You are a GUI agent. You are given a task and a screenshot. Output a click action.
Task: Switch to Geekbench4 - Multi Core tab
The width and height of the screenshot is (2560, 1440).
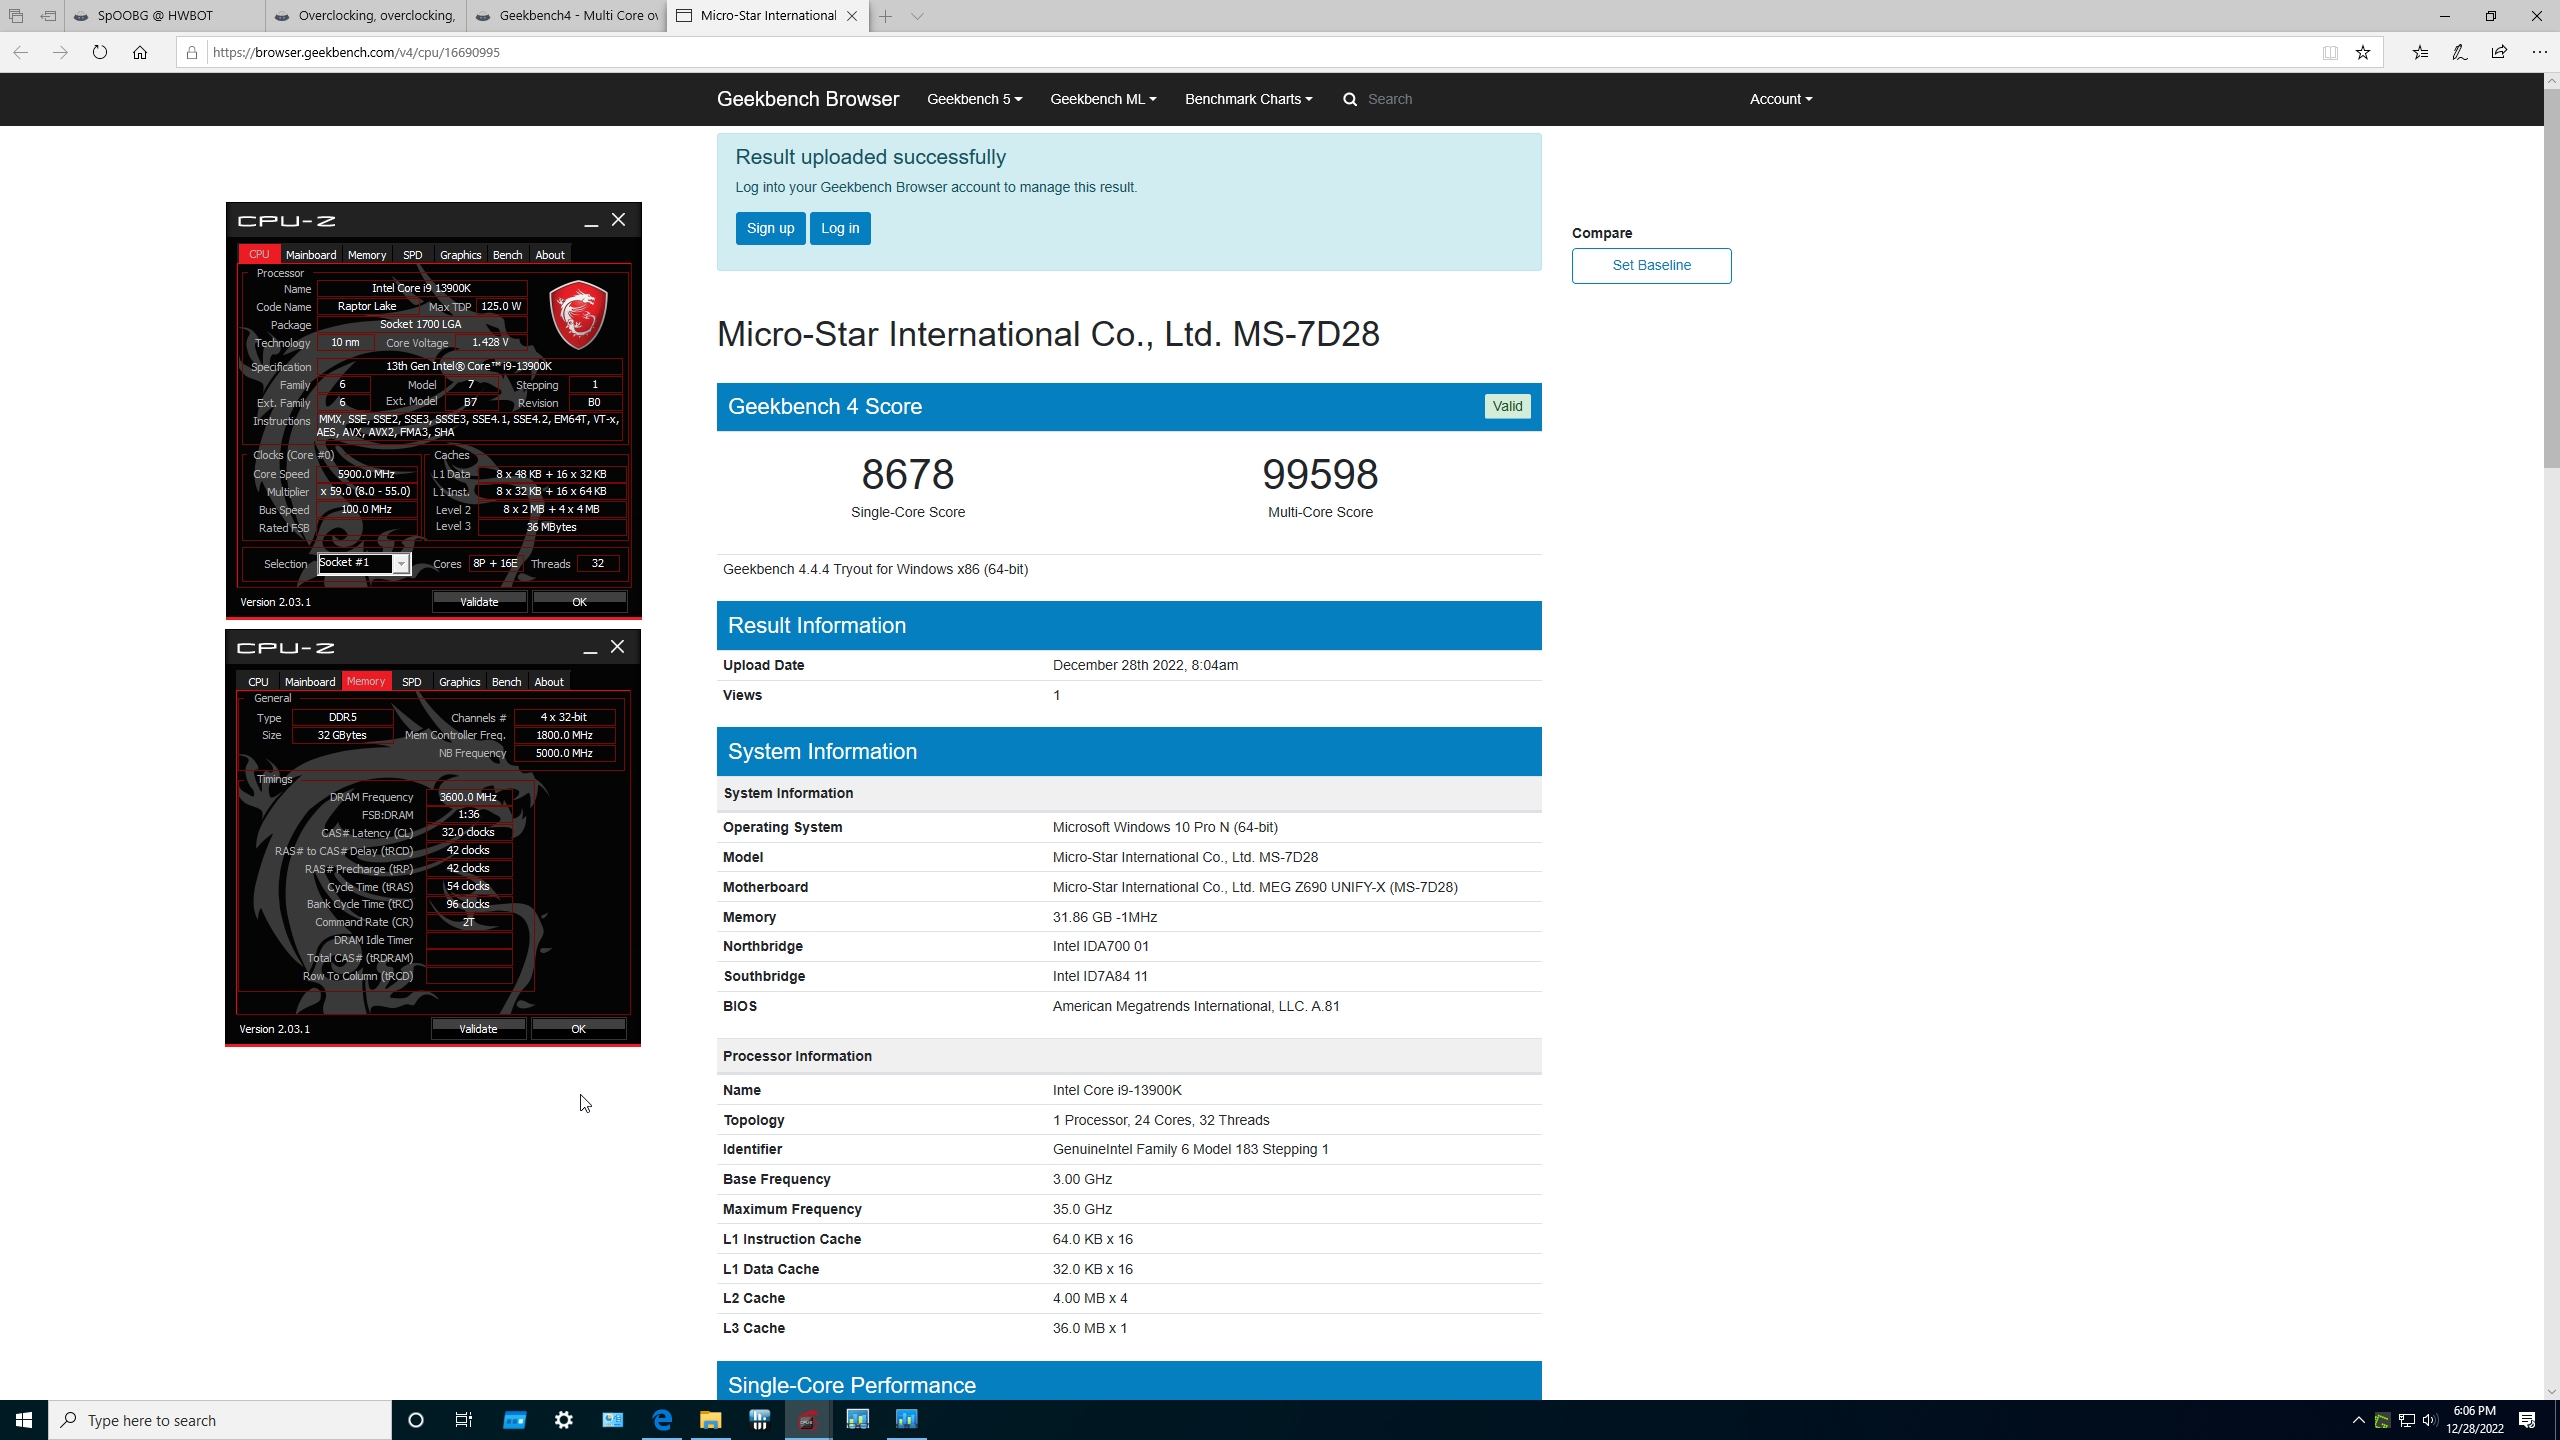point(567,16)
